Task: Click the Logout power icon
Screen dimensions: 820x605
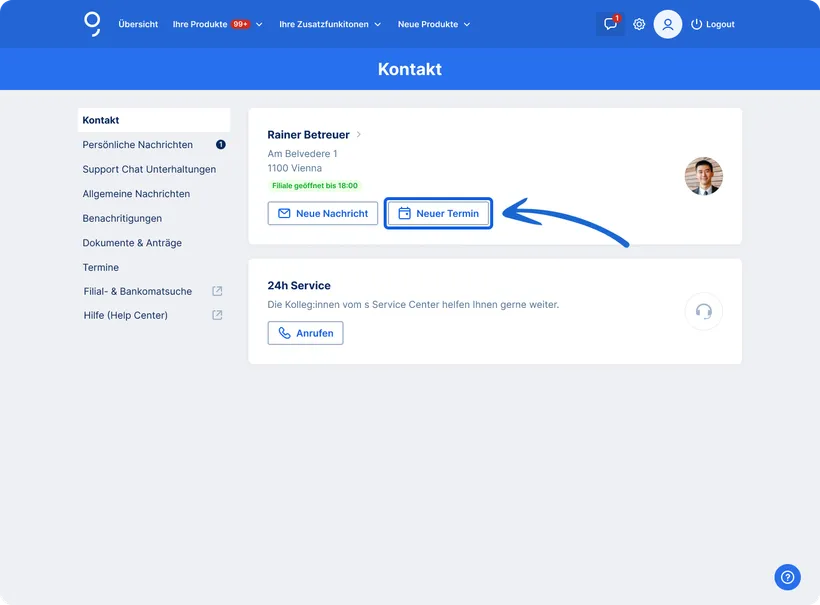Action: click(696, 24)
